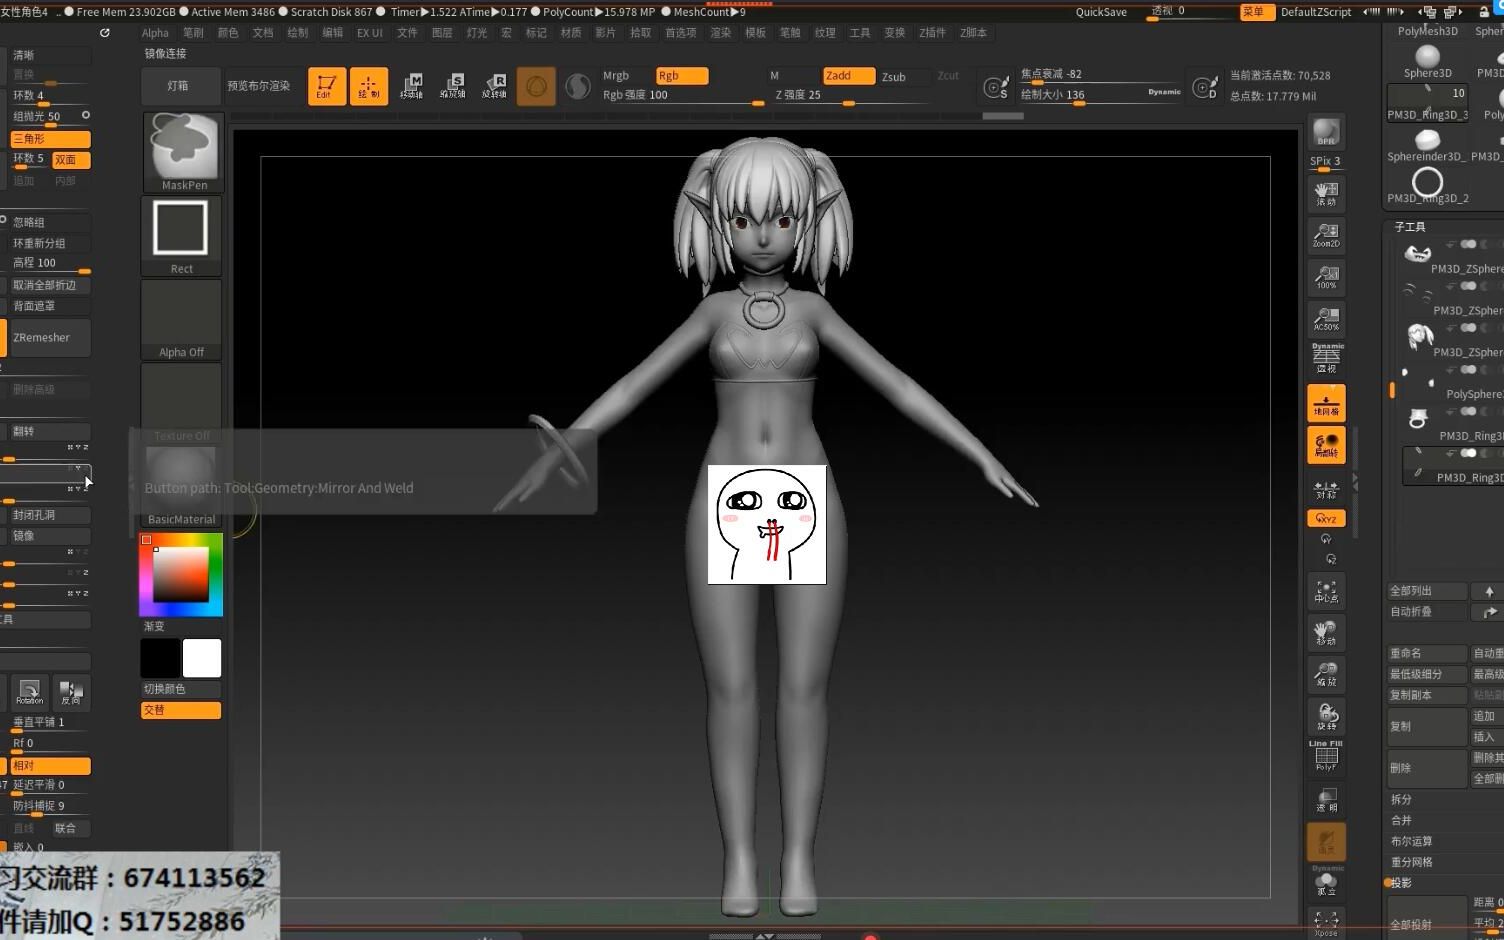Collapse the 子工具 subtool panel header
Image resolution: width=1504 pixels, height=940 pixels.
click(x=1410, y=227)
